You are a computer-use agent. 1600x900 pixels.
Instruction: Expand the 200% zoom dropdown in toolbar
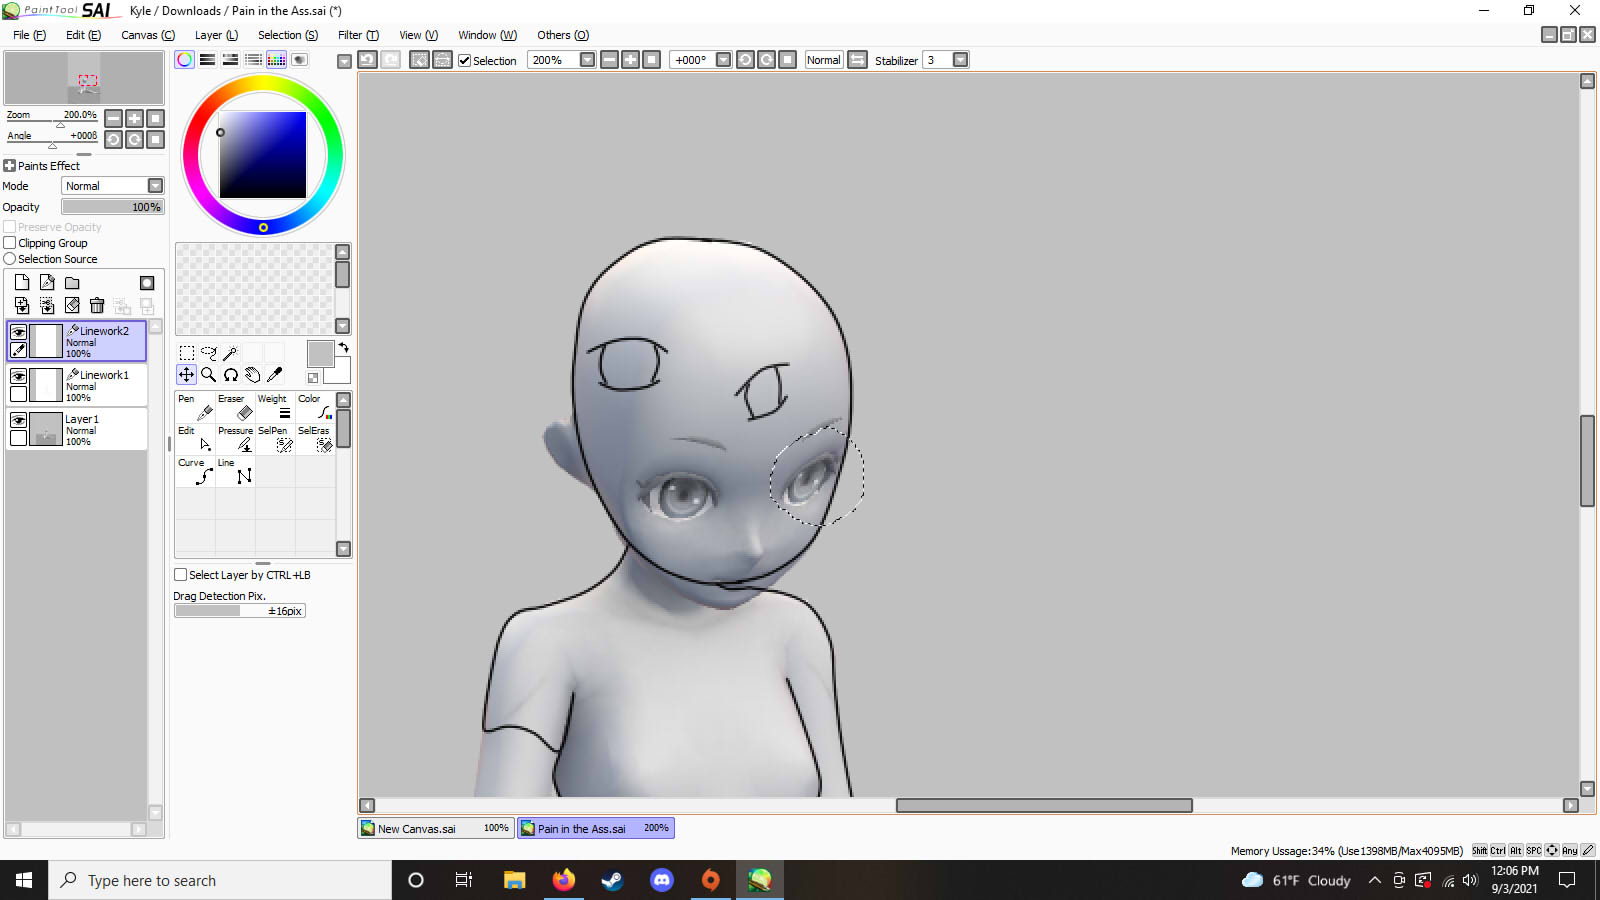pos(587,60)
